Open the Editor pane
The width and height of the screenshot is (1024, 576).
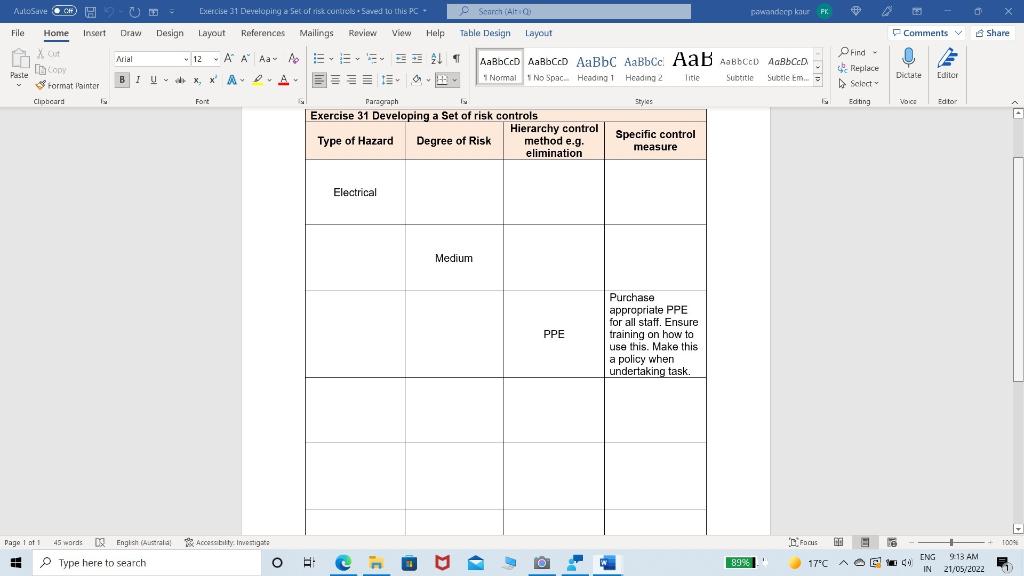[x=947, y=66]
